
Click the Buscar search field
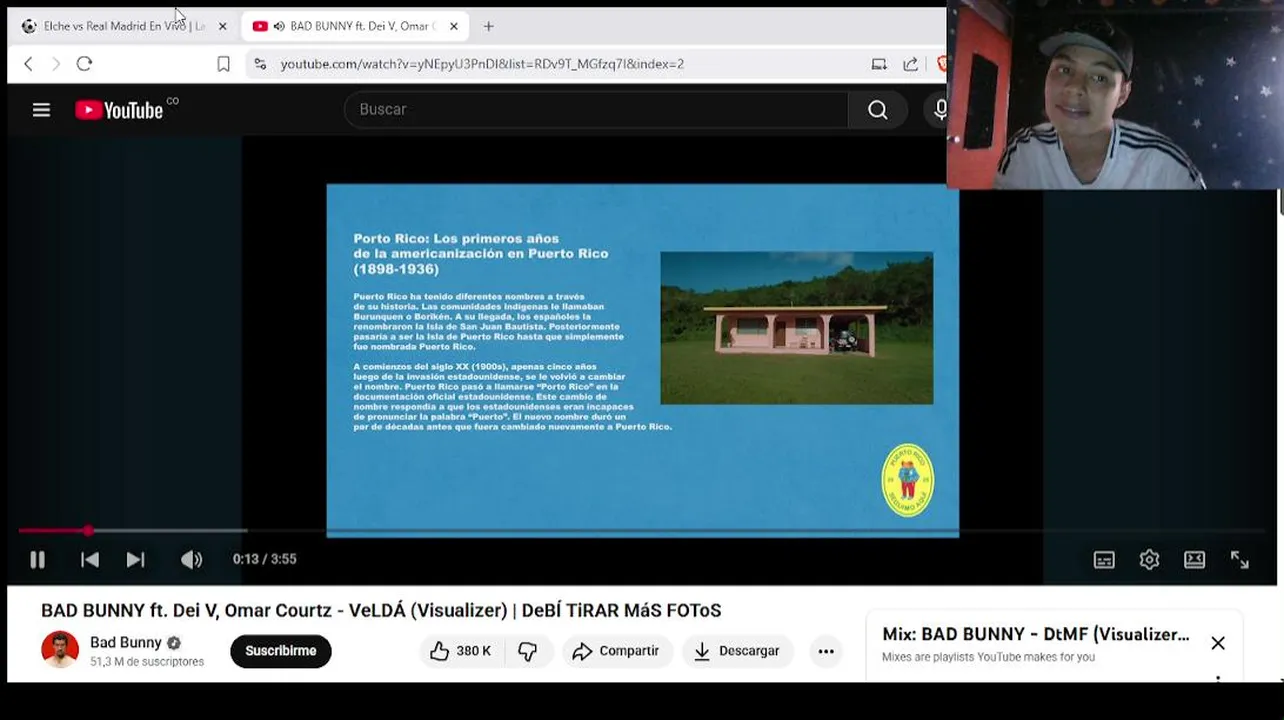click(x=596, y=110)
